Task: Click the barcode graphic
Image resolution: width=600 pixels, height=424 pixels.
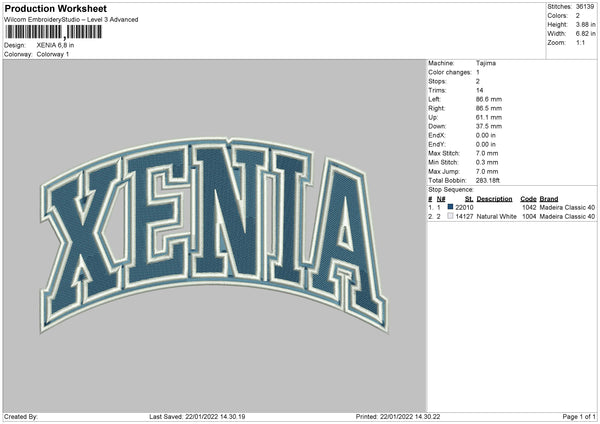Action: pyautogui.click(x=54, y=32)
